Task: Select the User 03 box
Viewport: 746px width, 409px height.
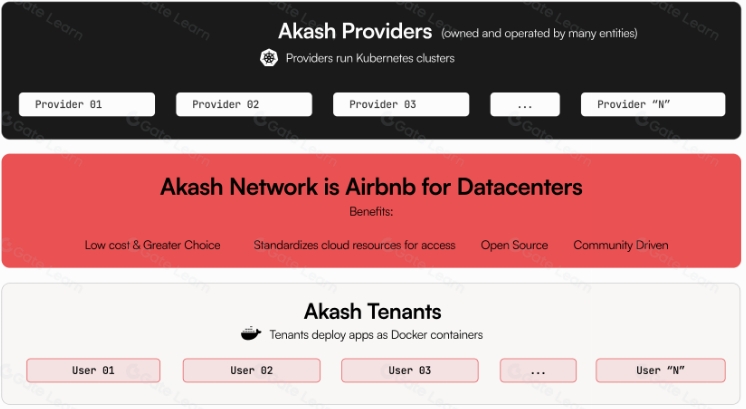Action: pos(410,370)
